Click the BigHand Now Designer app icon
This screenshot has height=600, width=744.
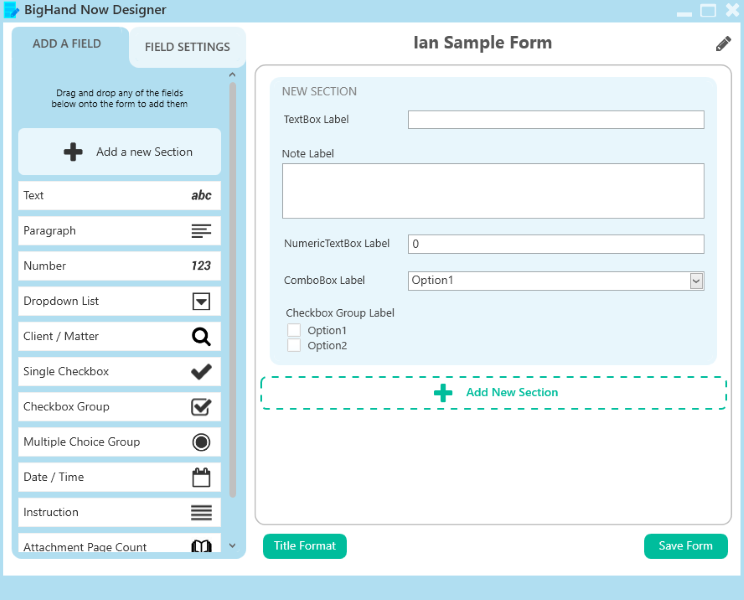point(11,10)
